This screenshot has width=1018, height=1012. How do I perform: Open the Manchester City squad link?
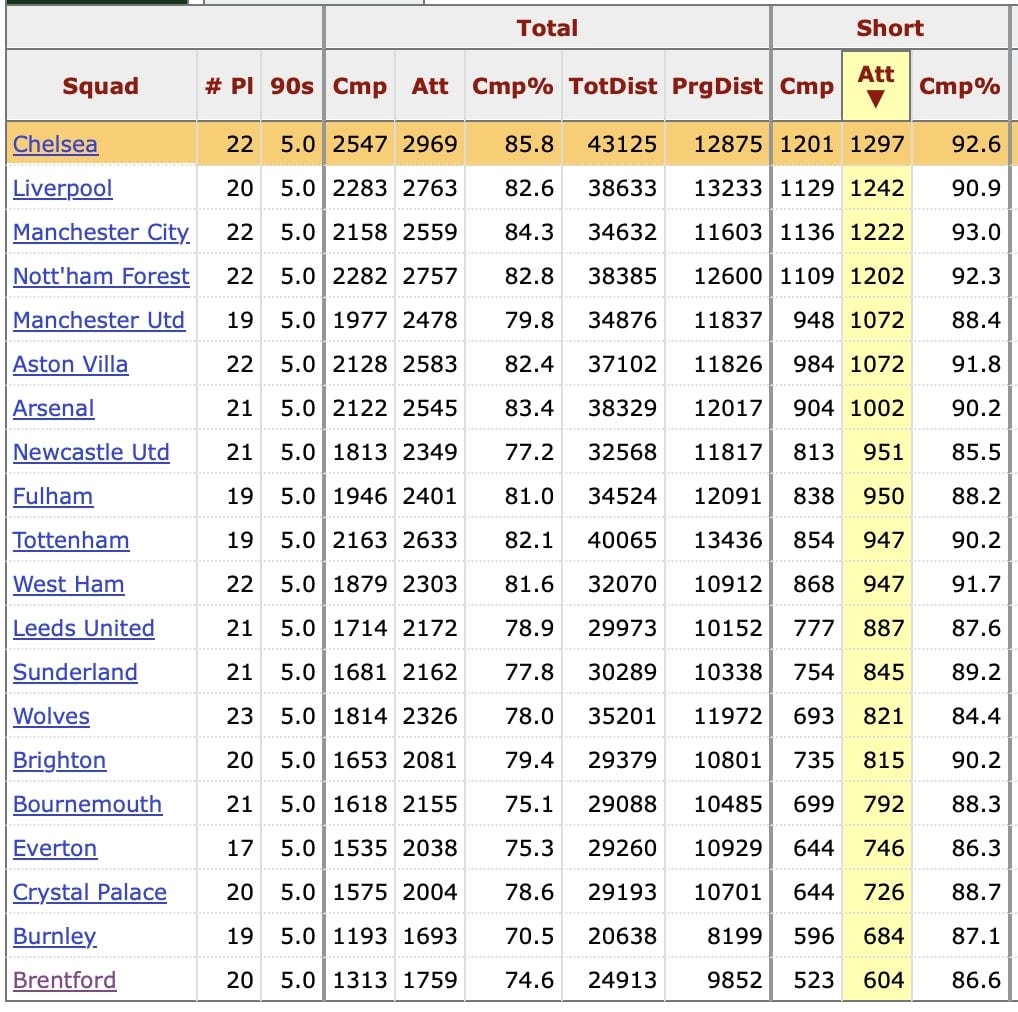coord(101,232)
